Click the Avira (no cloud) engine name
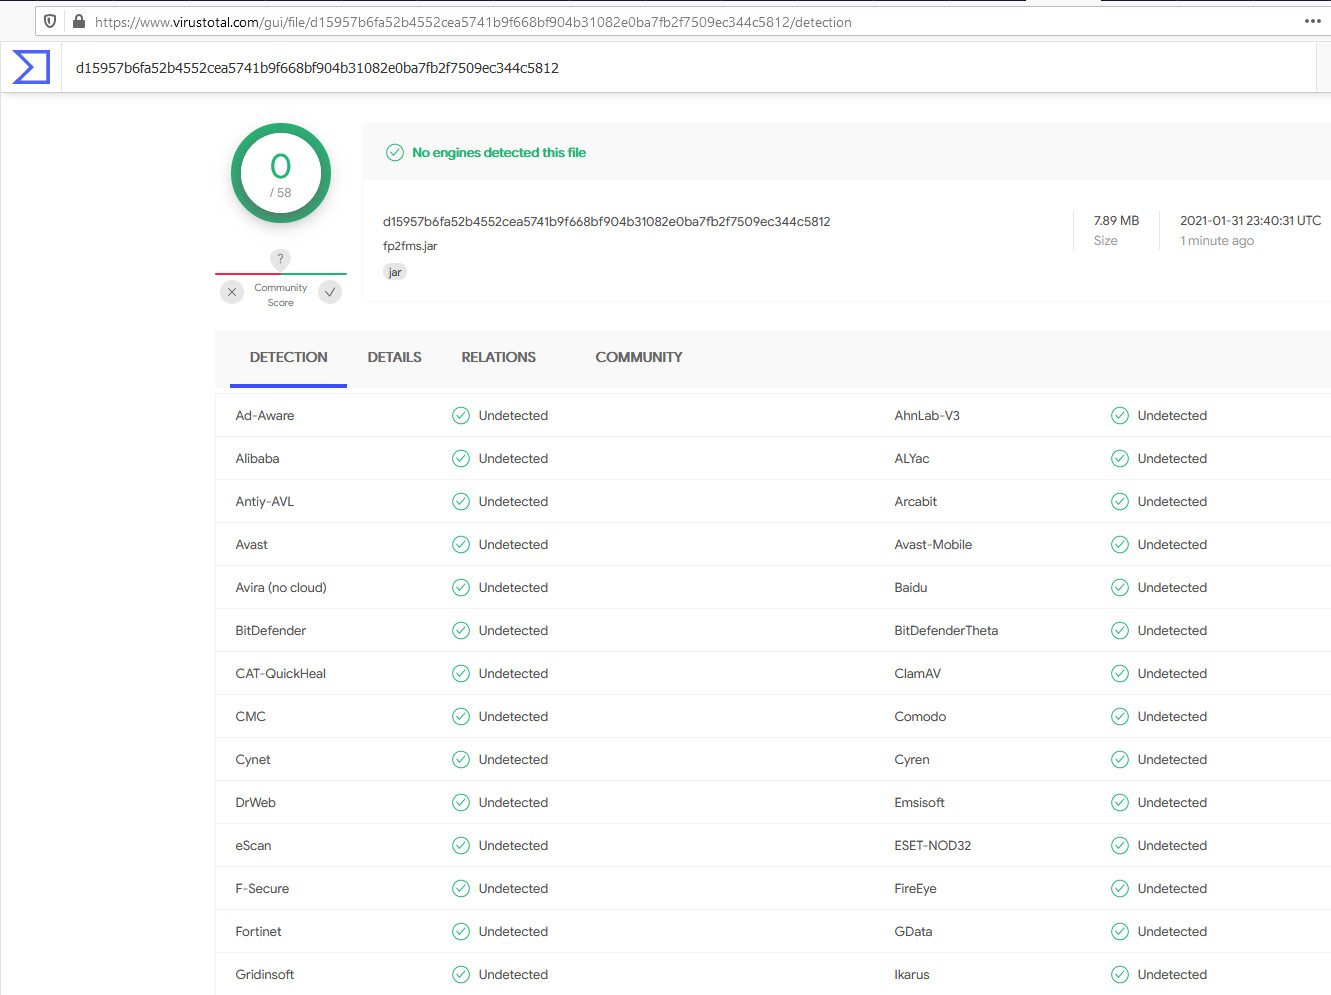The image size is (1331, 995). [281, 588]
